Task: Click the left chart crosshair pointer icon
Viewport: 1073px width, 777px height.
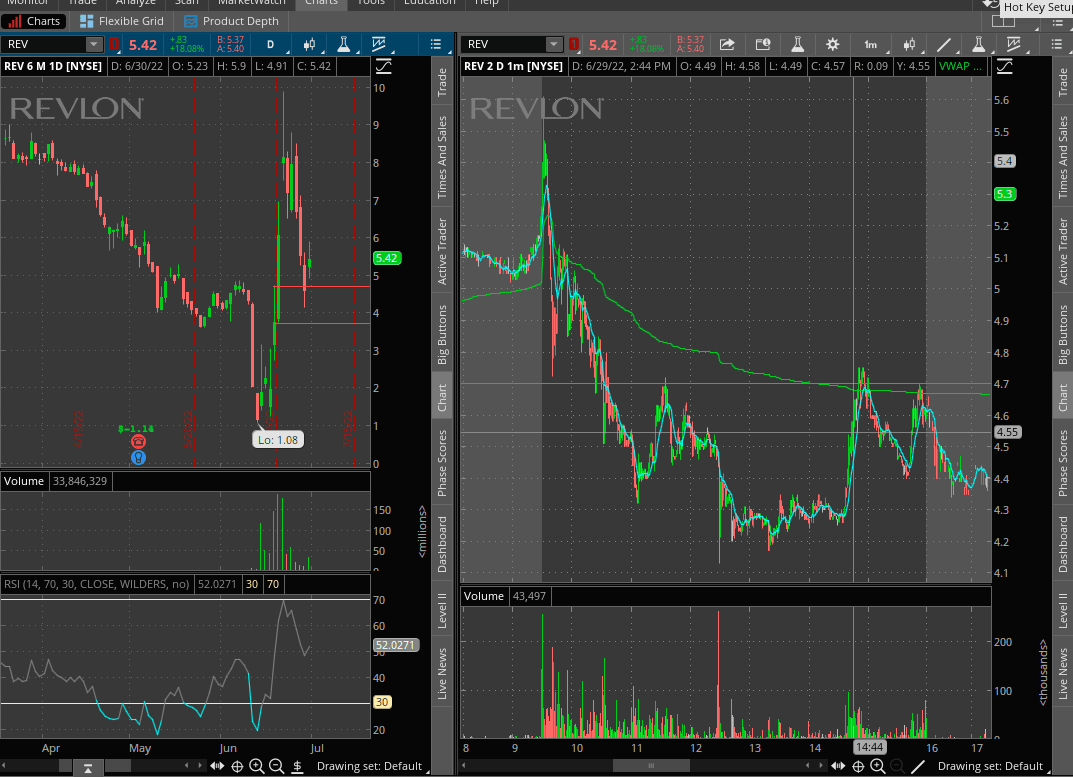Action: click(x=237, y=766)
